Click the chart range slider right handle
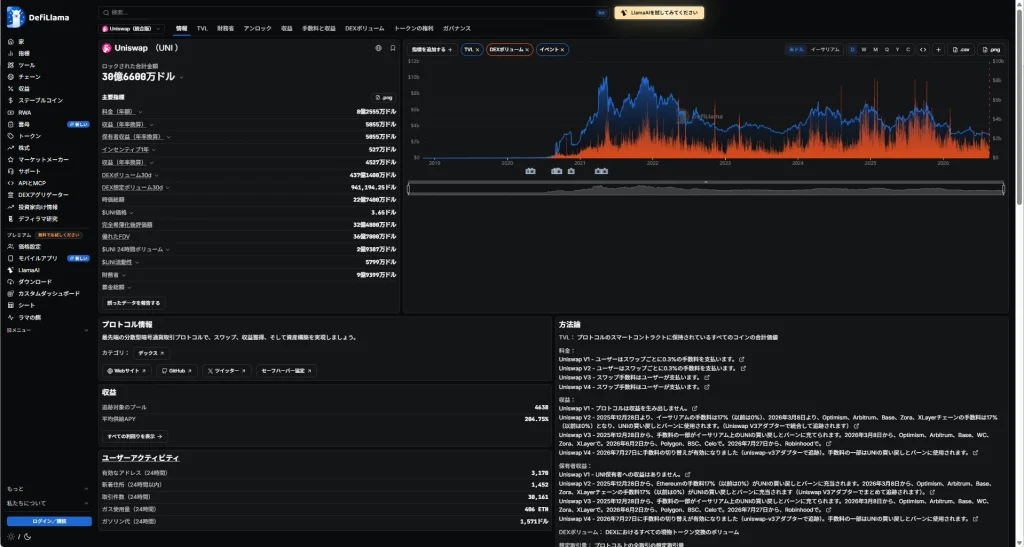Screen dimensions: 1024x547 point(1003,189)
